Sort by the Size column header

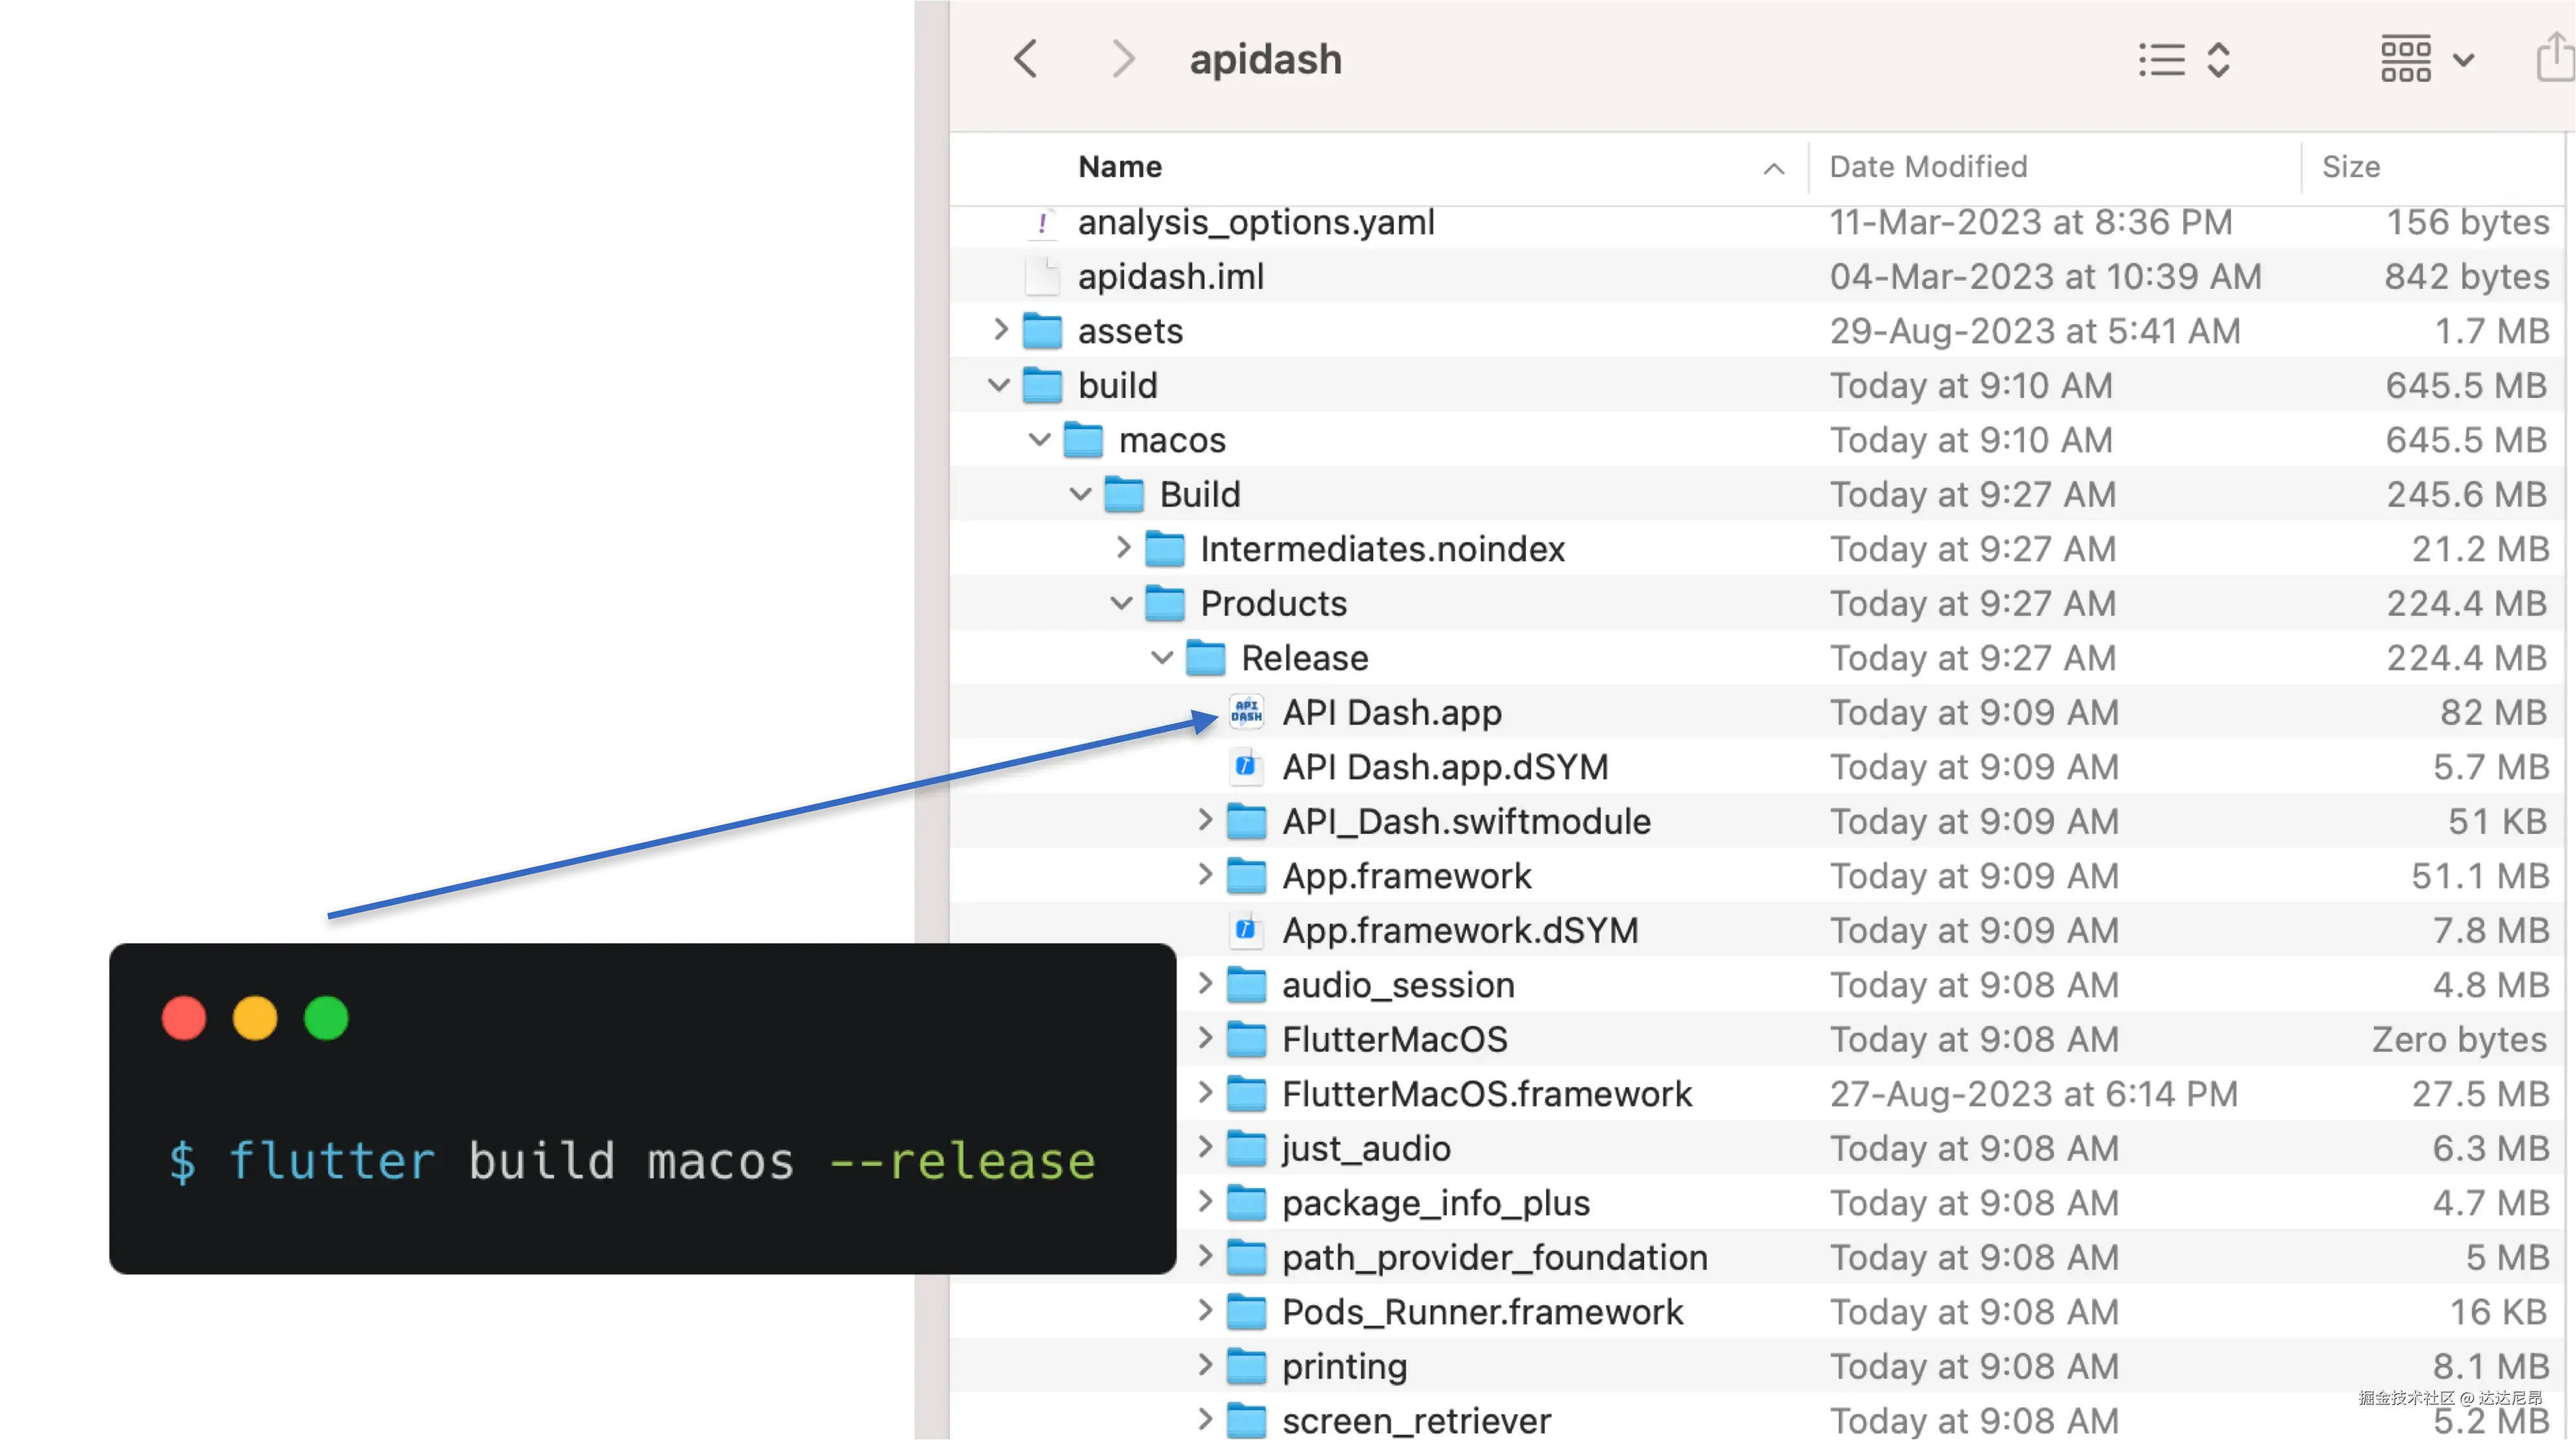pos(2350,167)
